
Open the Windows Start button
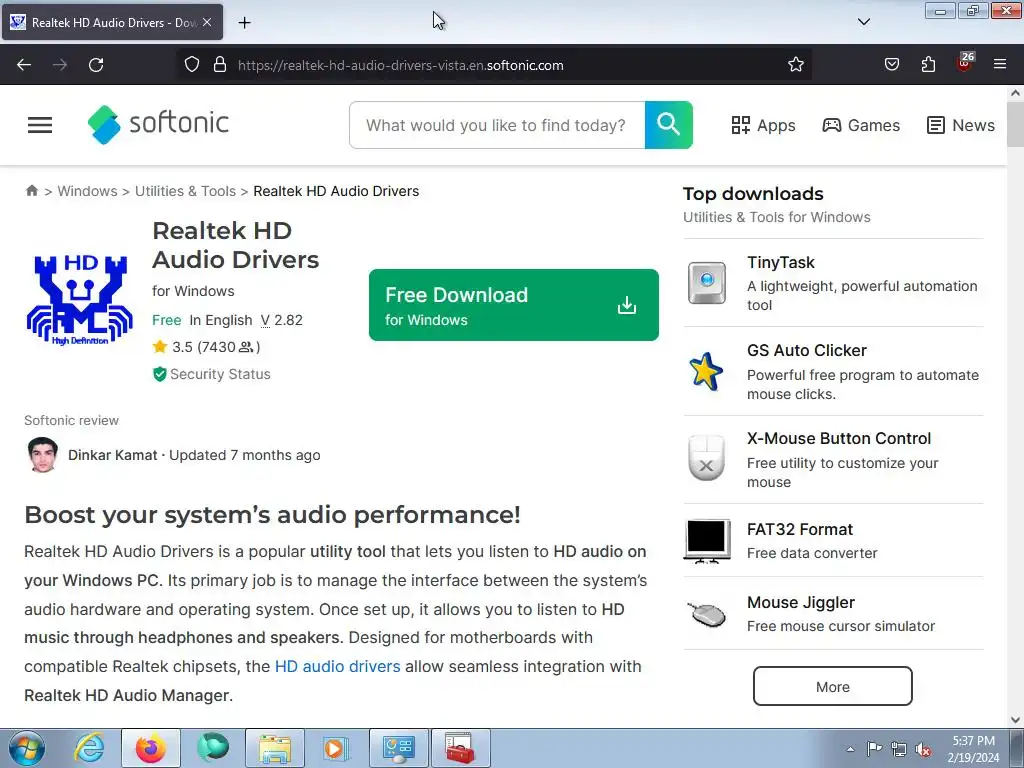click(x=27, y=748)
